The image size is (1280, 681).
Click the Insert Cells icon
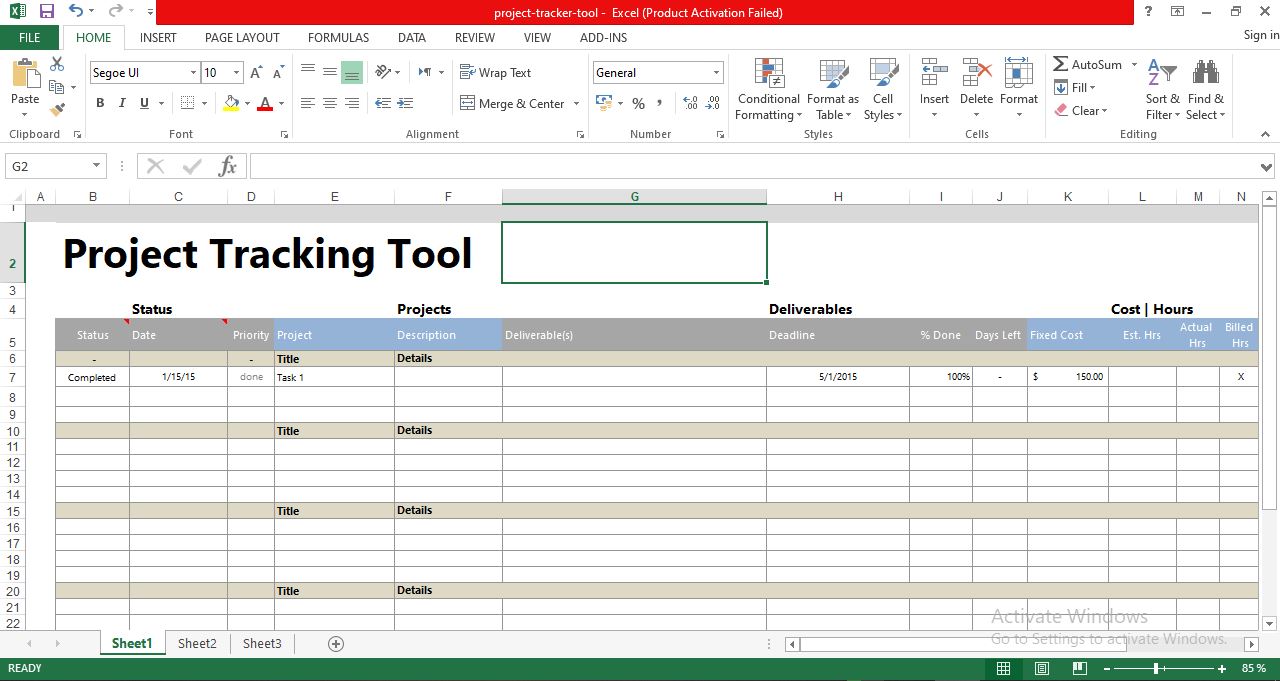click(933, 90)
